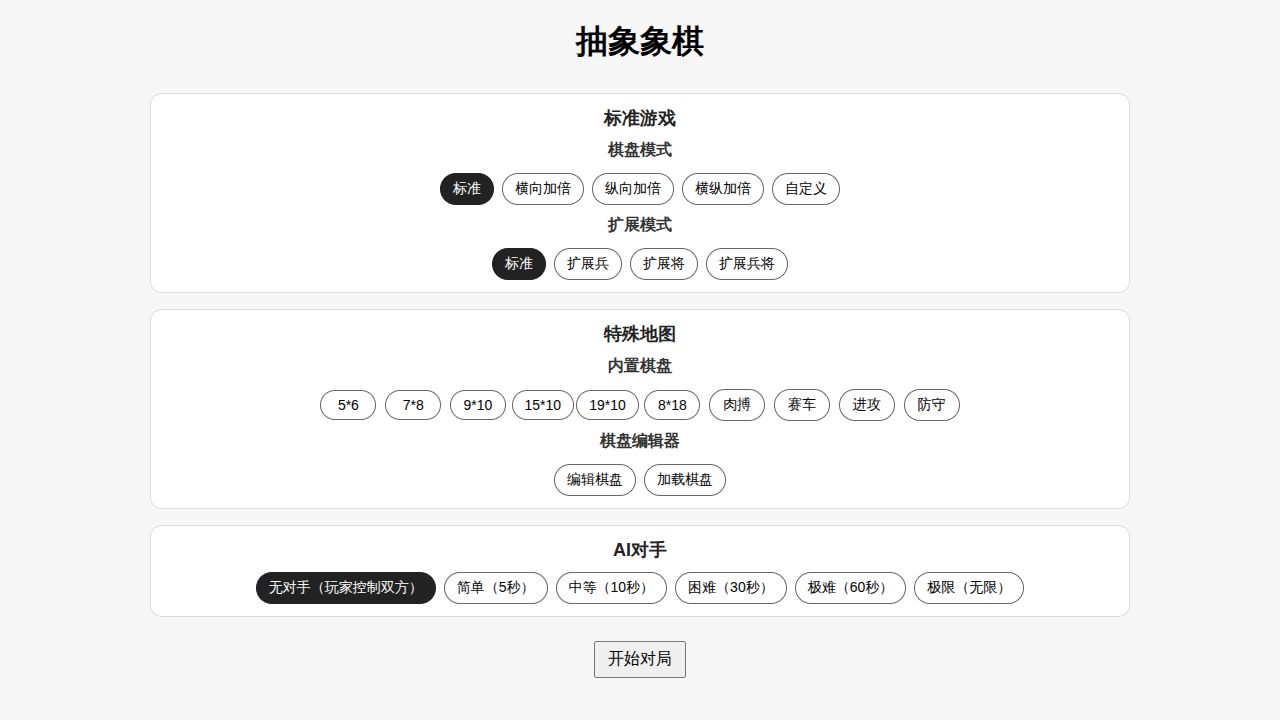Select the 19*10 built-in board

[607, 405]
